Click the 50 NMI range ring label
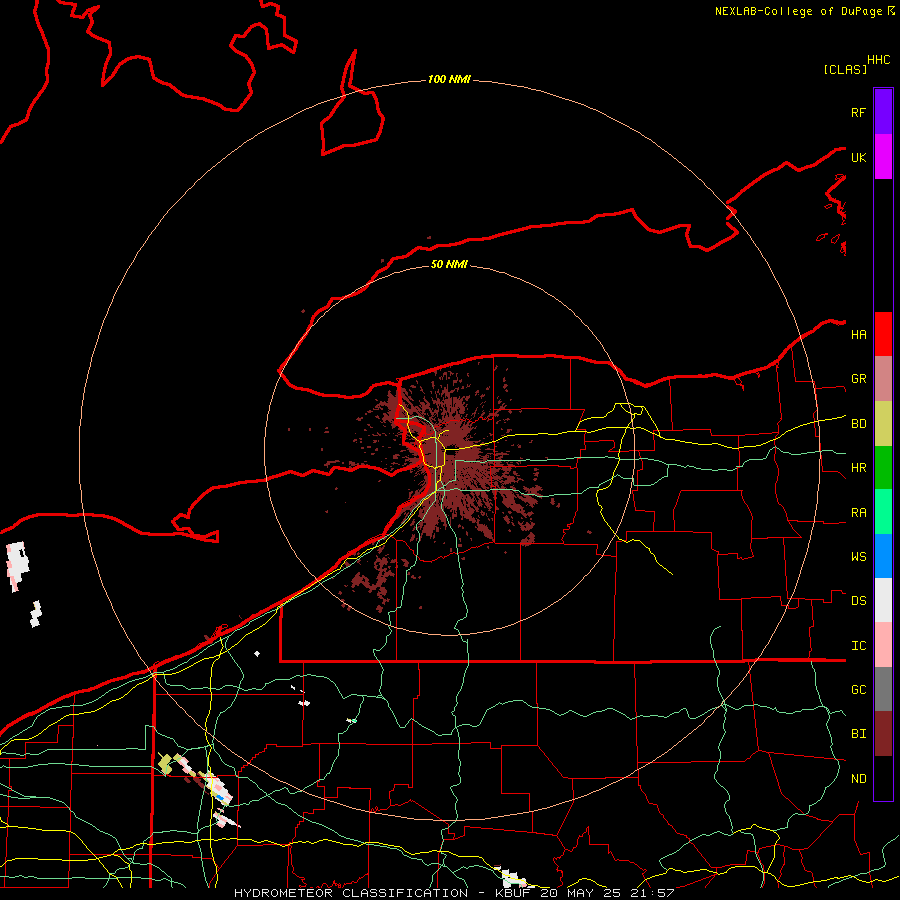Image resolution: width=900 pixels, height=900 pixels. click(449, 264)
